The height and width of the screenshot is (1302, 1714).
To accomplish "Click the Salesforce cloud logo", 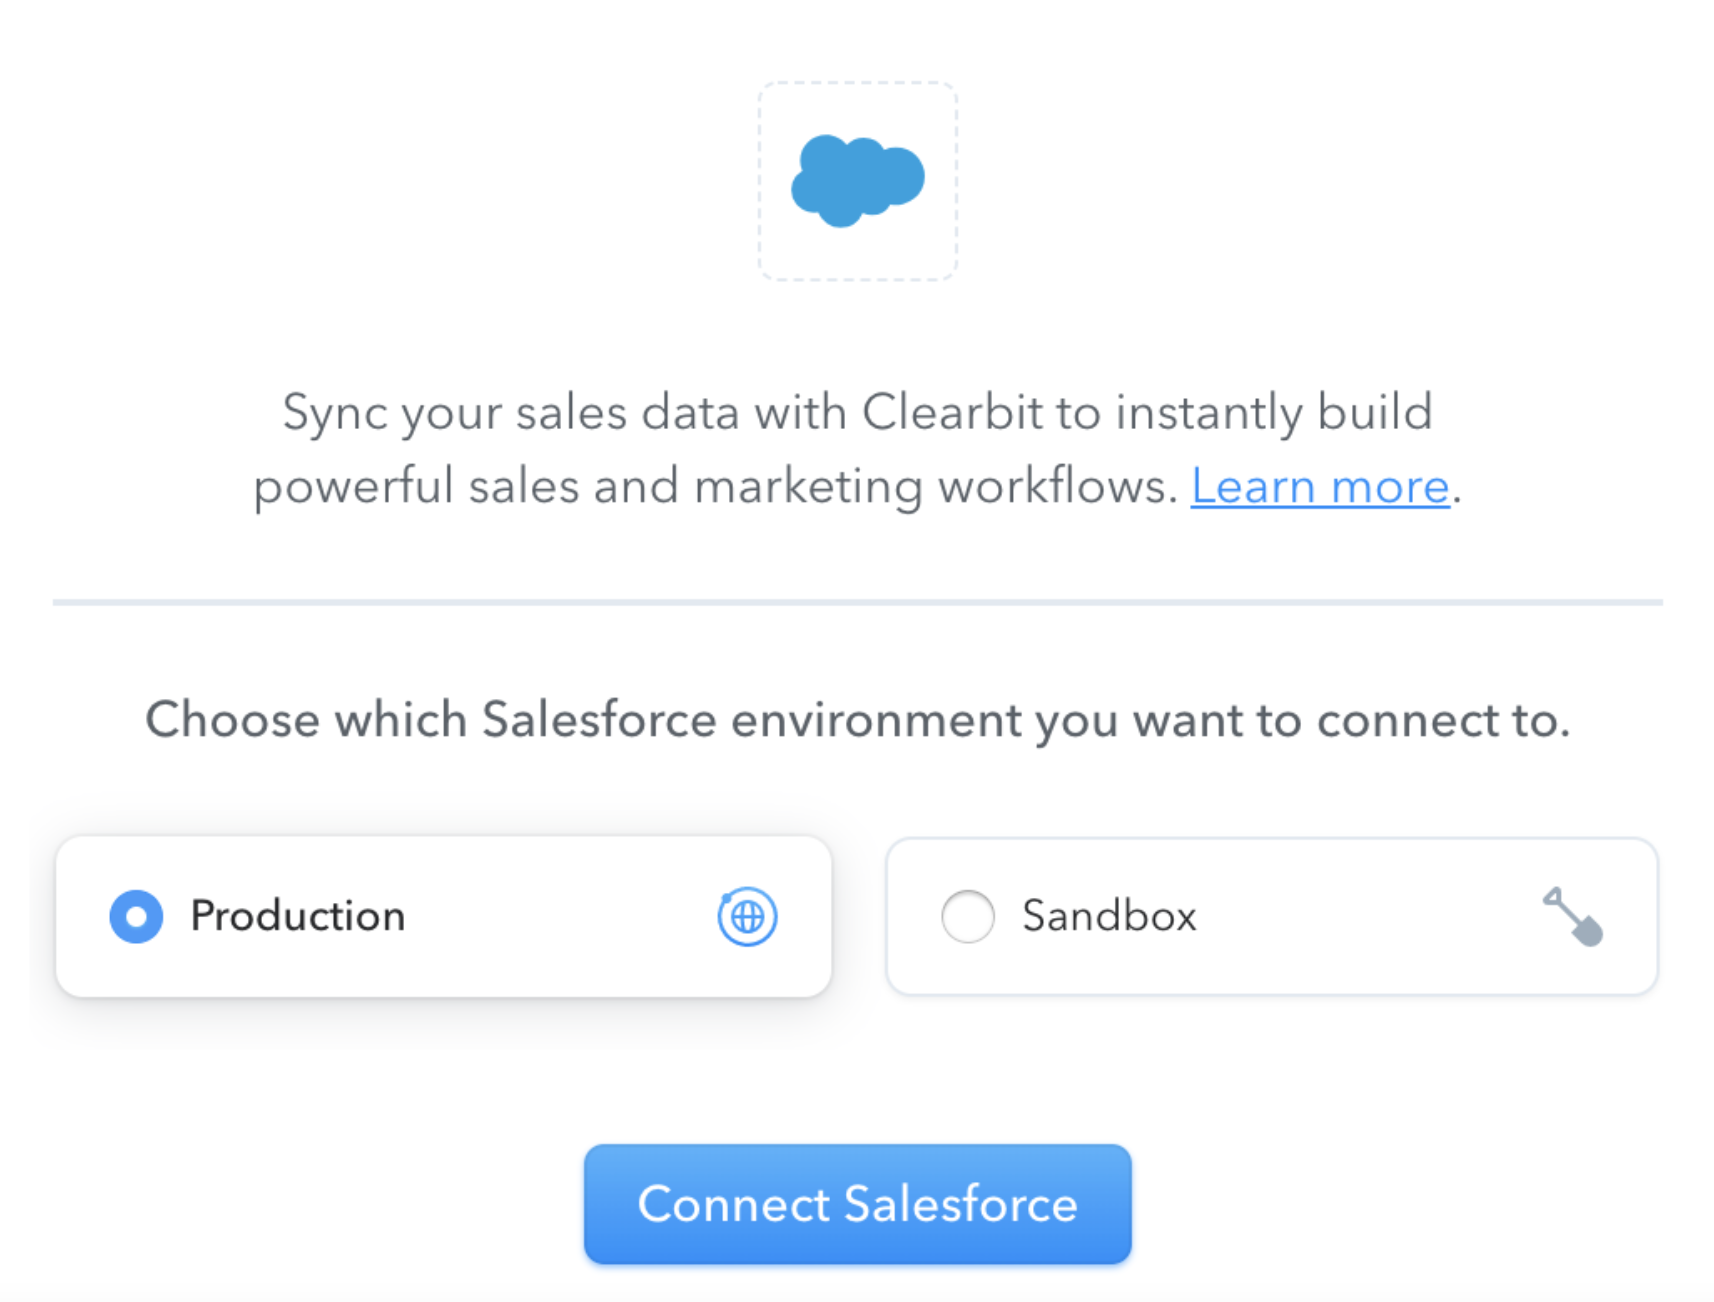I will click(x=858, y=181).
